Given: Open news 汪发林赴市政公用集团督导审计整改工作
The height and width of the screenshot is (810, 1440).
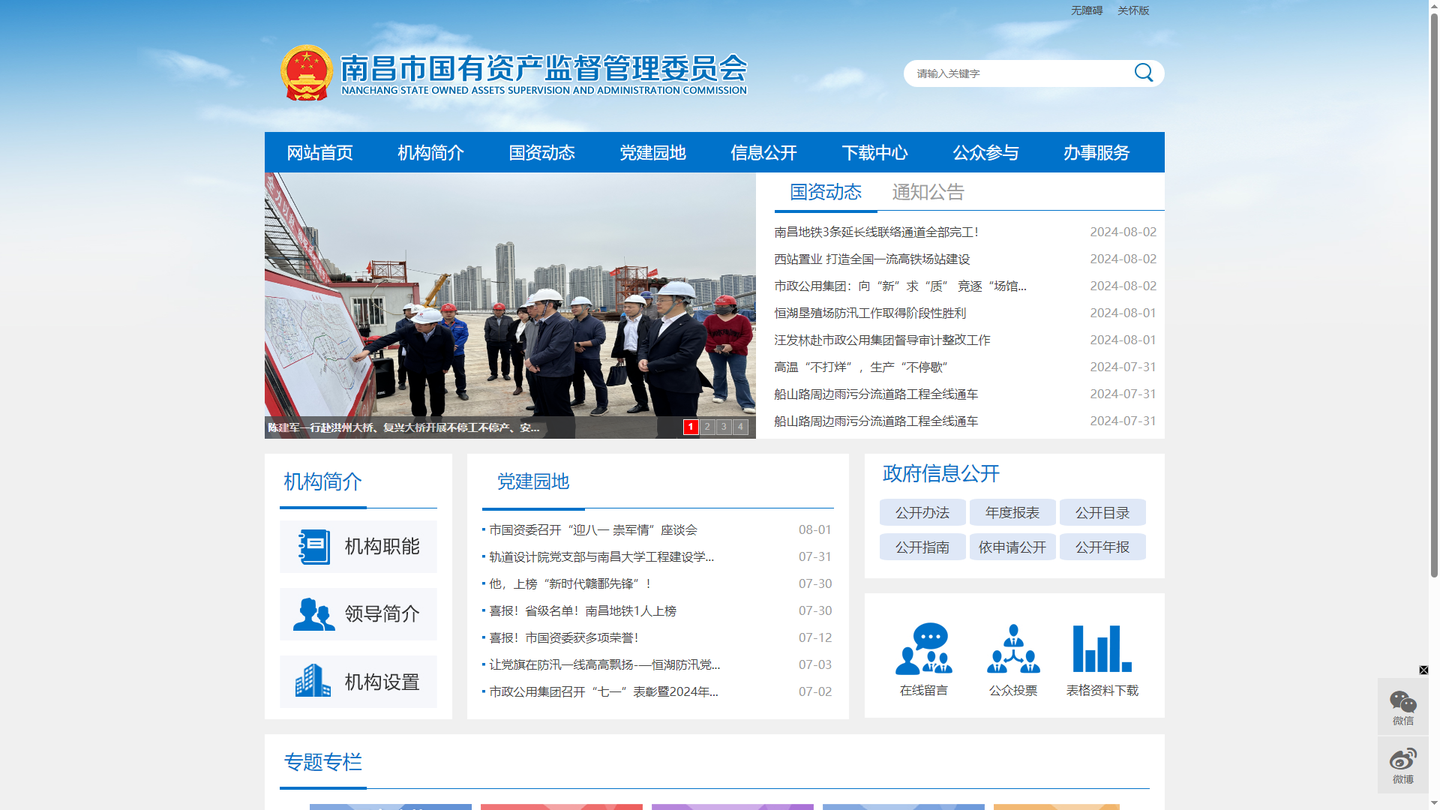Looking at the screenshot, I should 882,340.
